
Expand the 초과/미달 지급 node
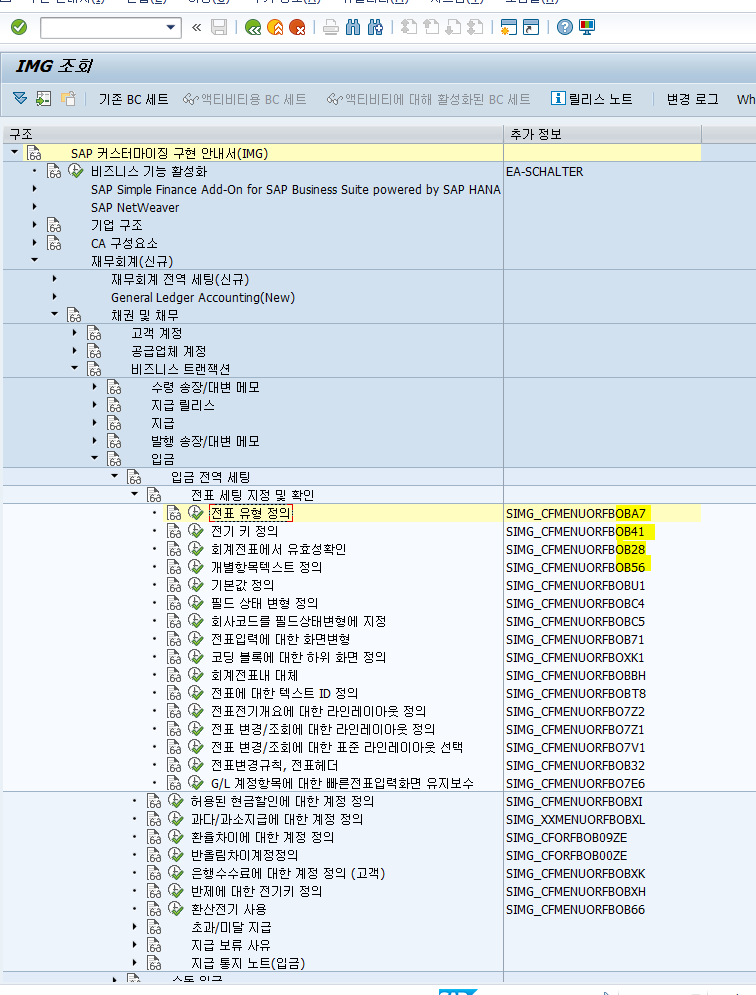[135, 926]
